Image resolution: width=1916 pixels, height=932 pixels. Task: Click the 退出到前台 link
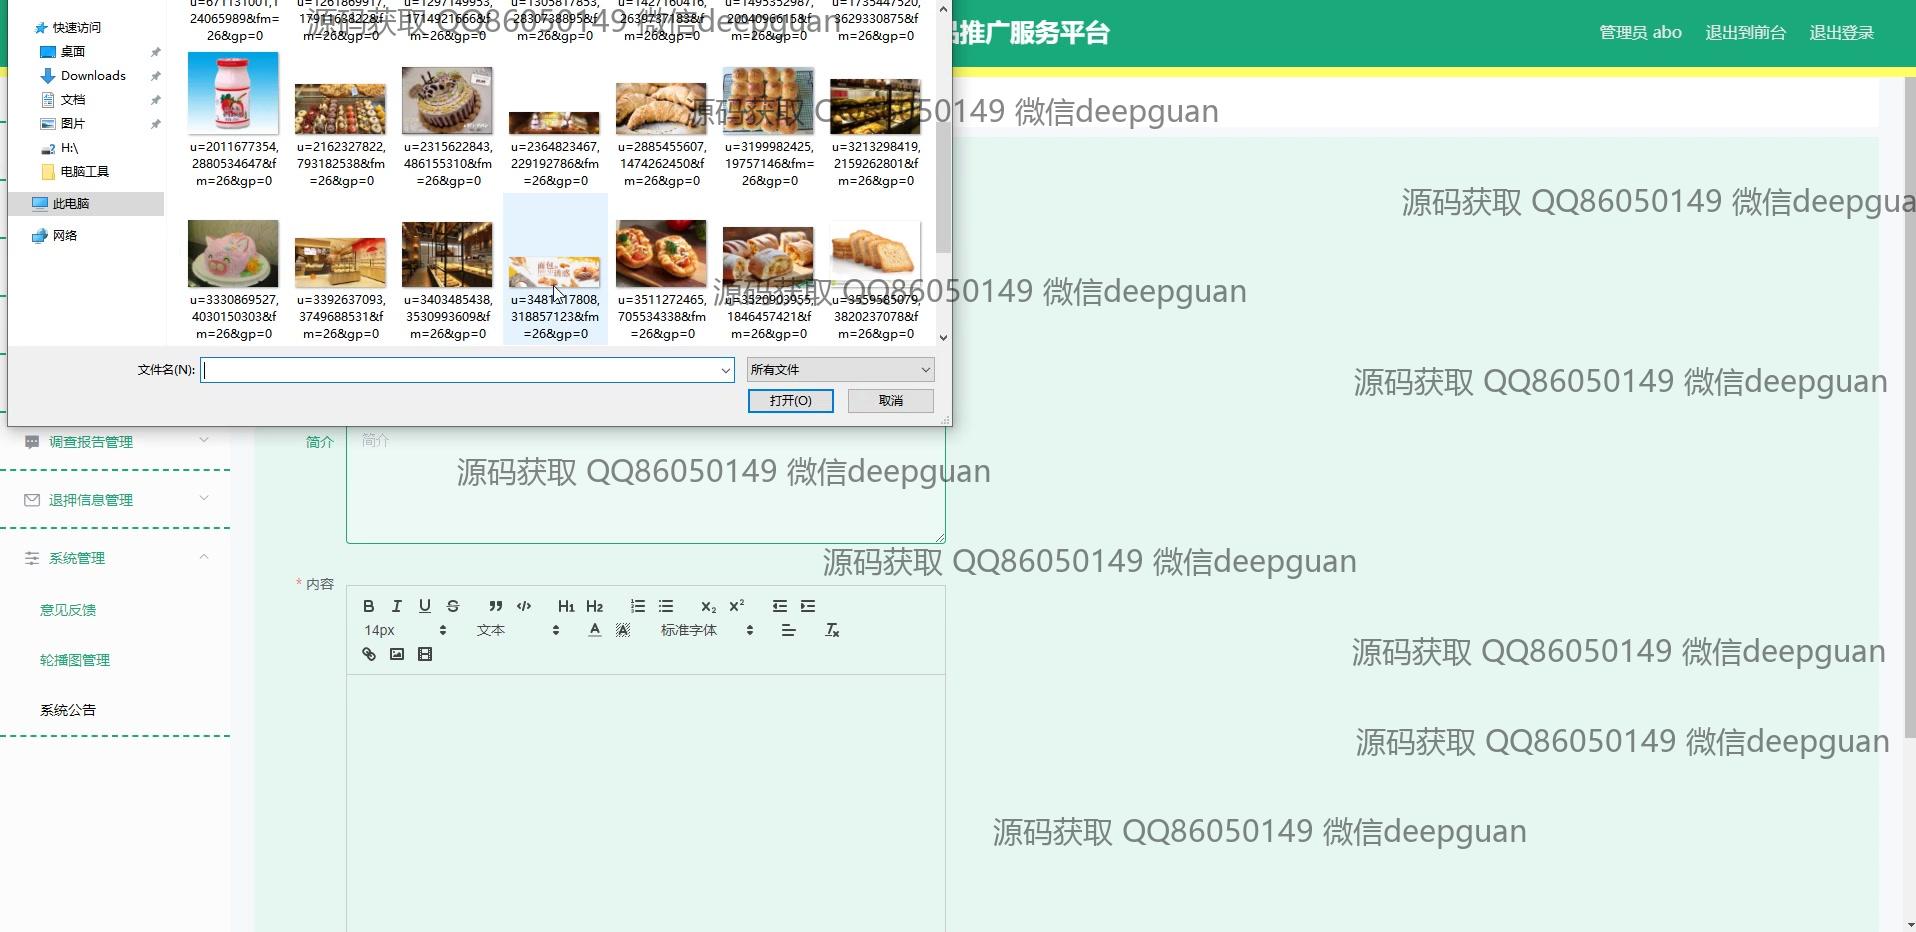tap(1745, 32)
